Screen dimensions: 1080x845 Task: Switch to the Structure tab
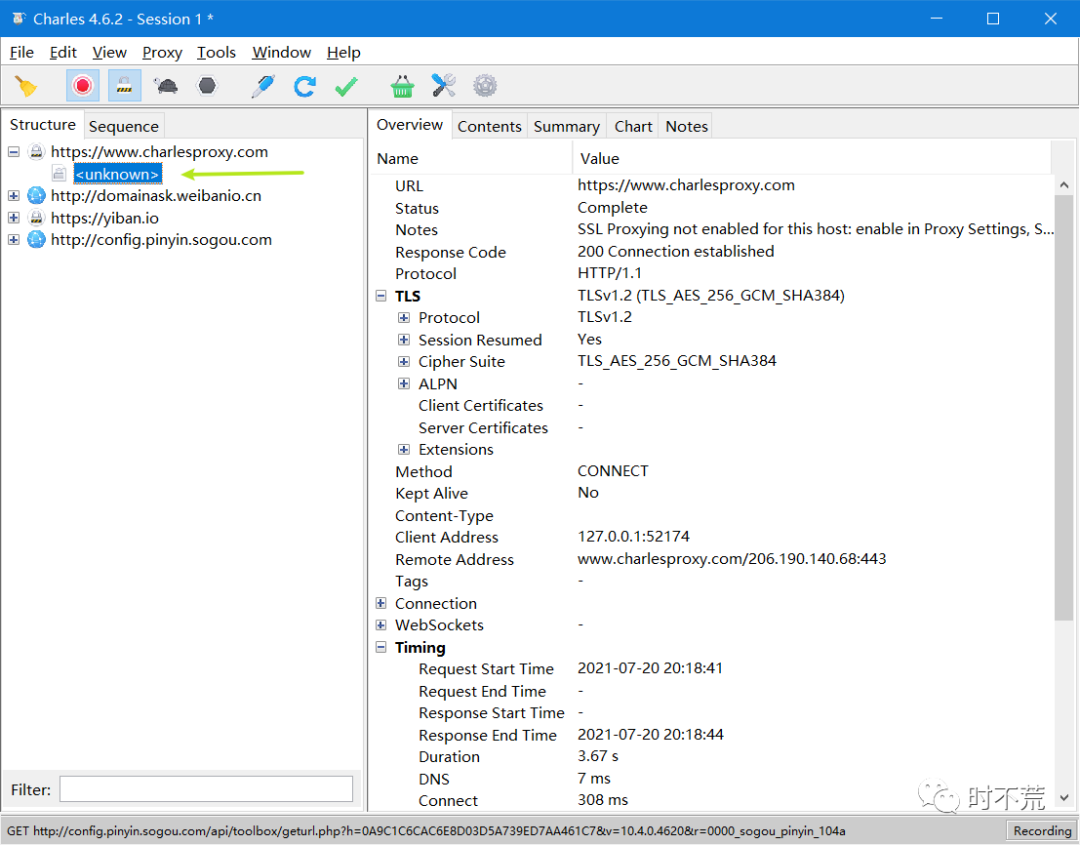(43, 125)
